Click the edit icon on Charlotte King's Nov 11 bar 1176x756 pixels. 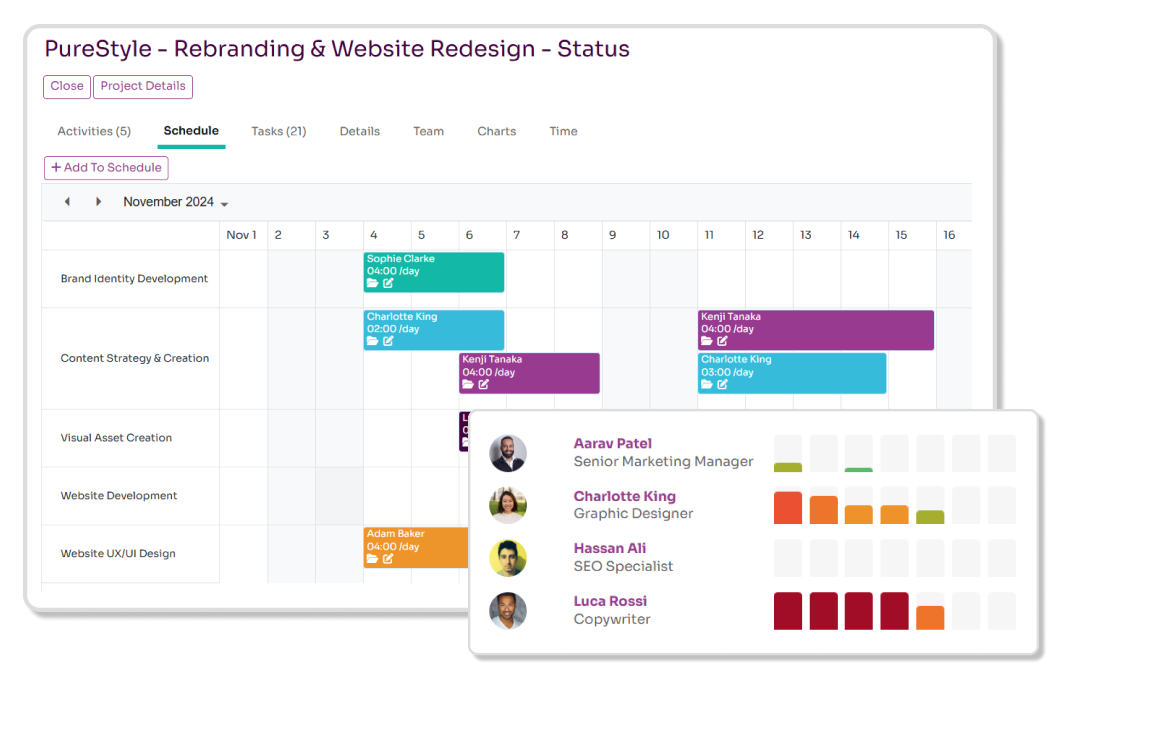coord(722,384)
